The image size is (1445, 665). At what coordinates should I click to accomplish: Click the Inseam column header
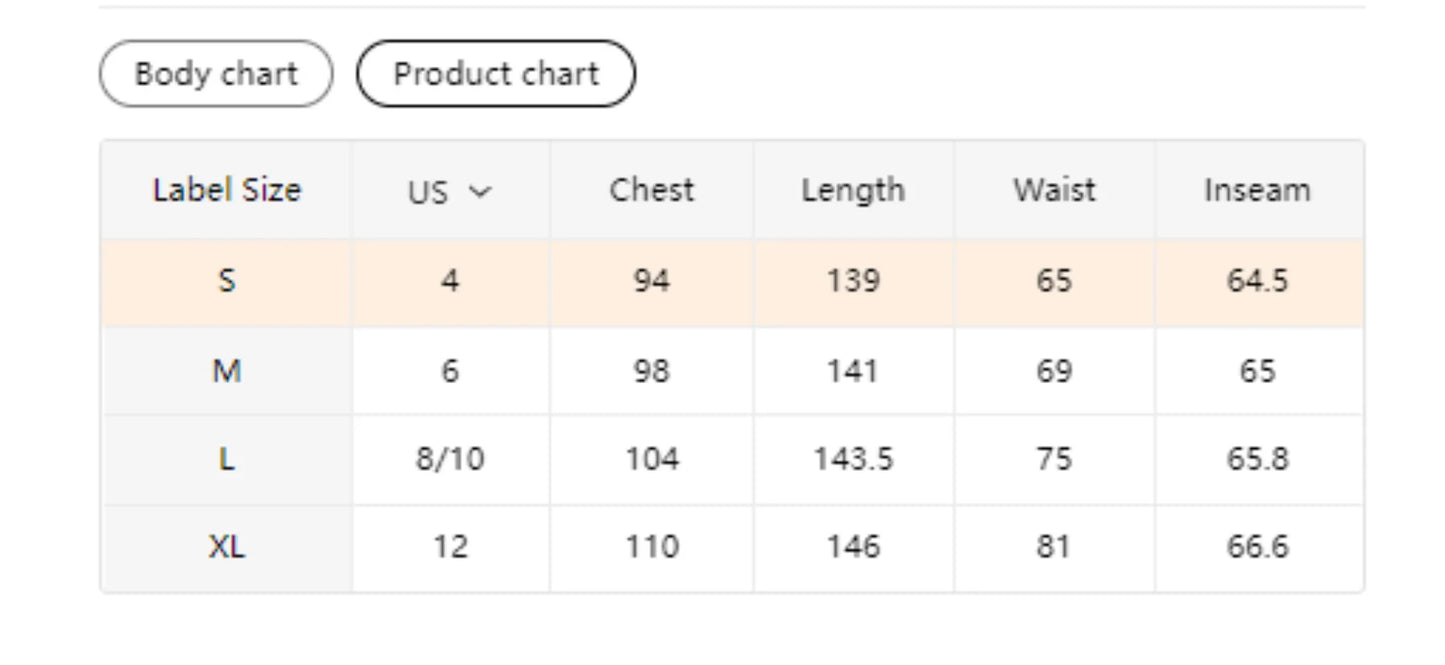pyautogui.click(x=1257, y=190)
